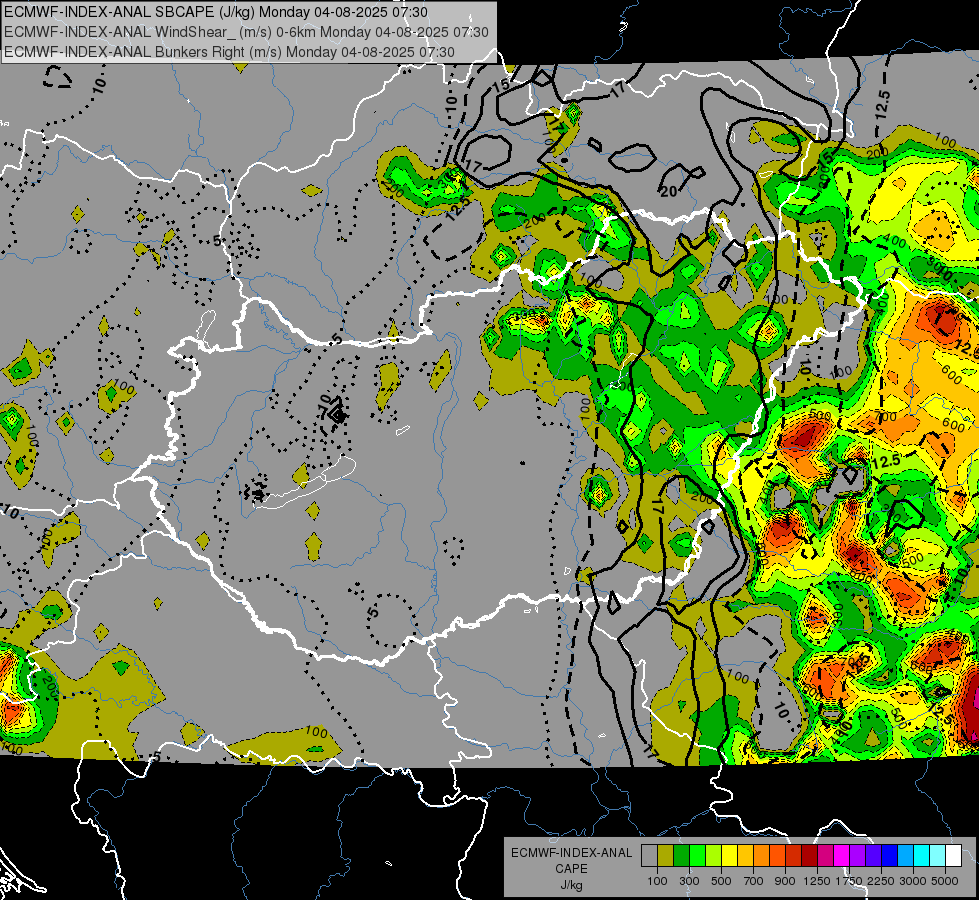This screenshot has height=900, width=979.
Task: Click the CAPE label in the legend
Action: coord(571,869)
